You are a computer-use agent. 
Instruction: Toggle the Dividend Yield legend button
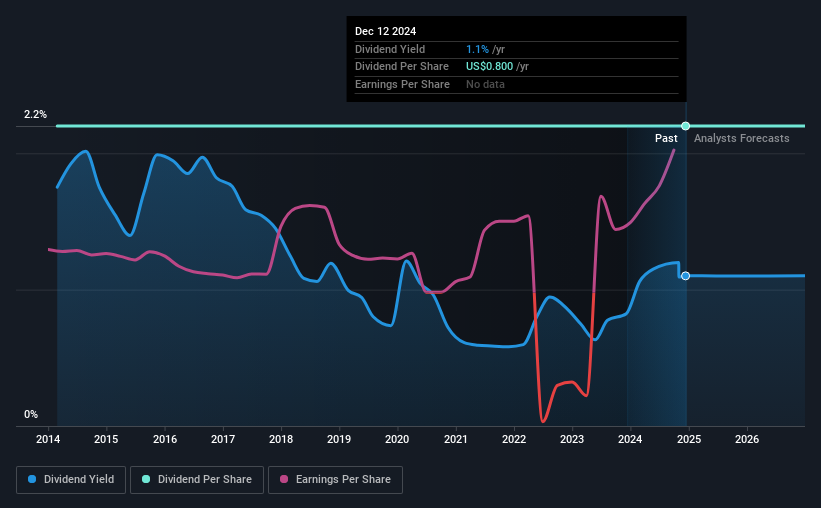(71, 480)
